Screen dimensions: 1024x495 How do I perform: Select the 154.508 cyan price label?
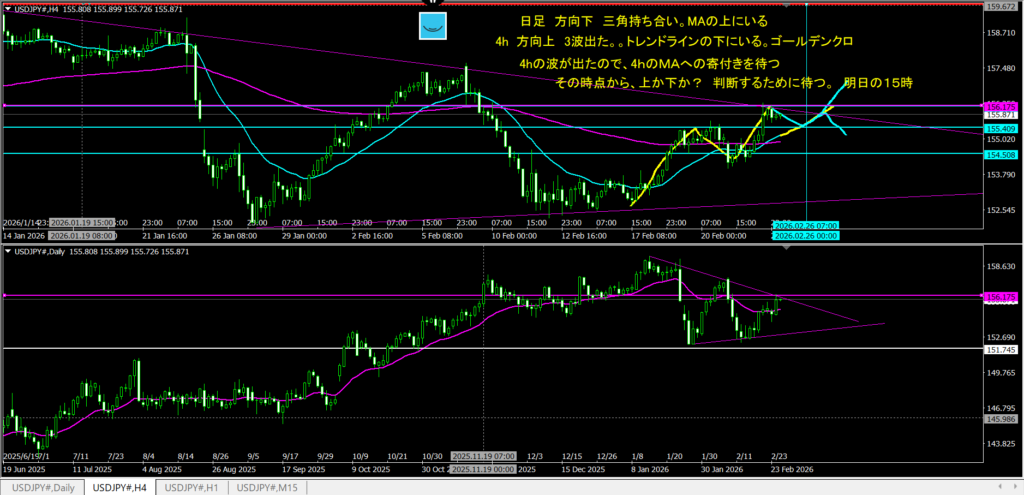1002,154
